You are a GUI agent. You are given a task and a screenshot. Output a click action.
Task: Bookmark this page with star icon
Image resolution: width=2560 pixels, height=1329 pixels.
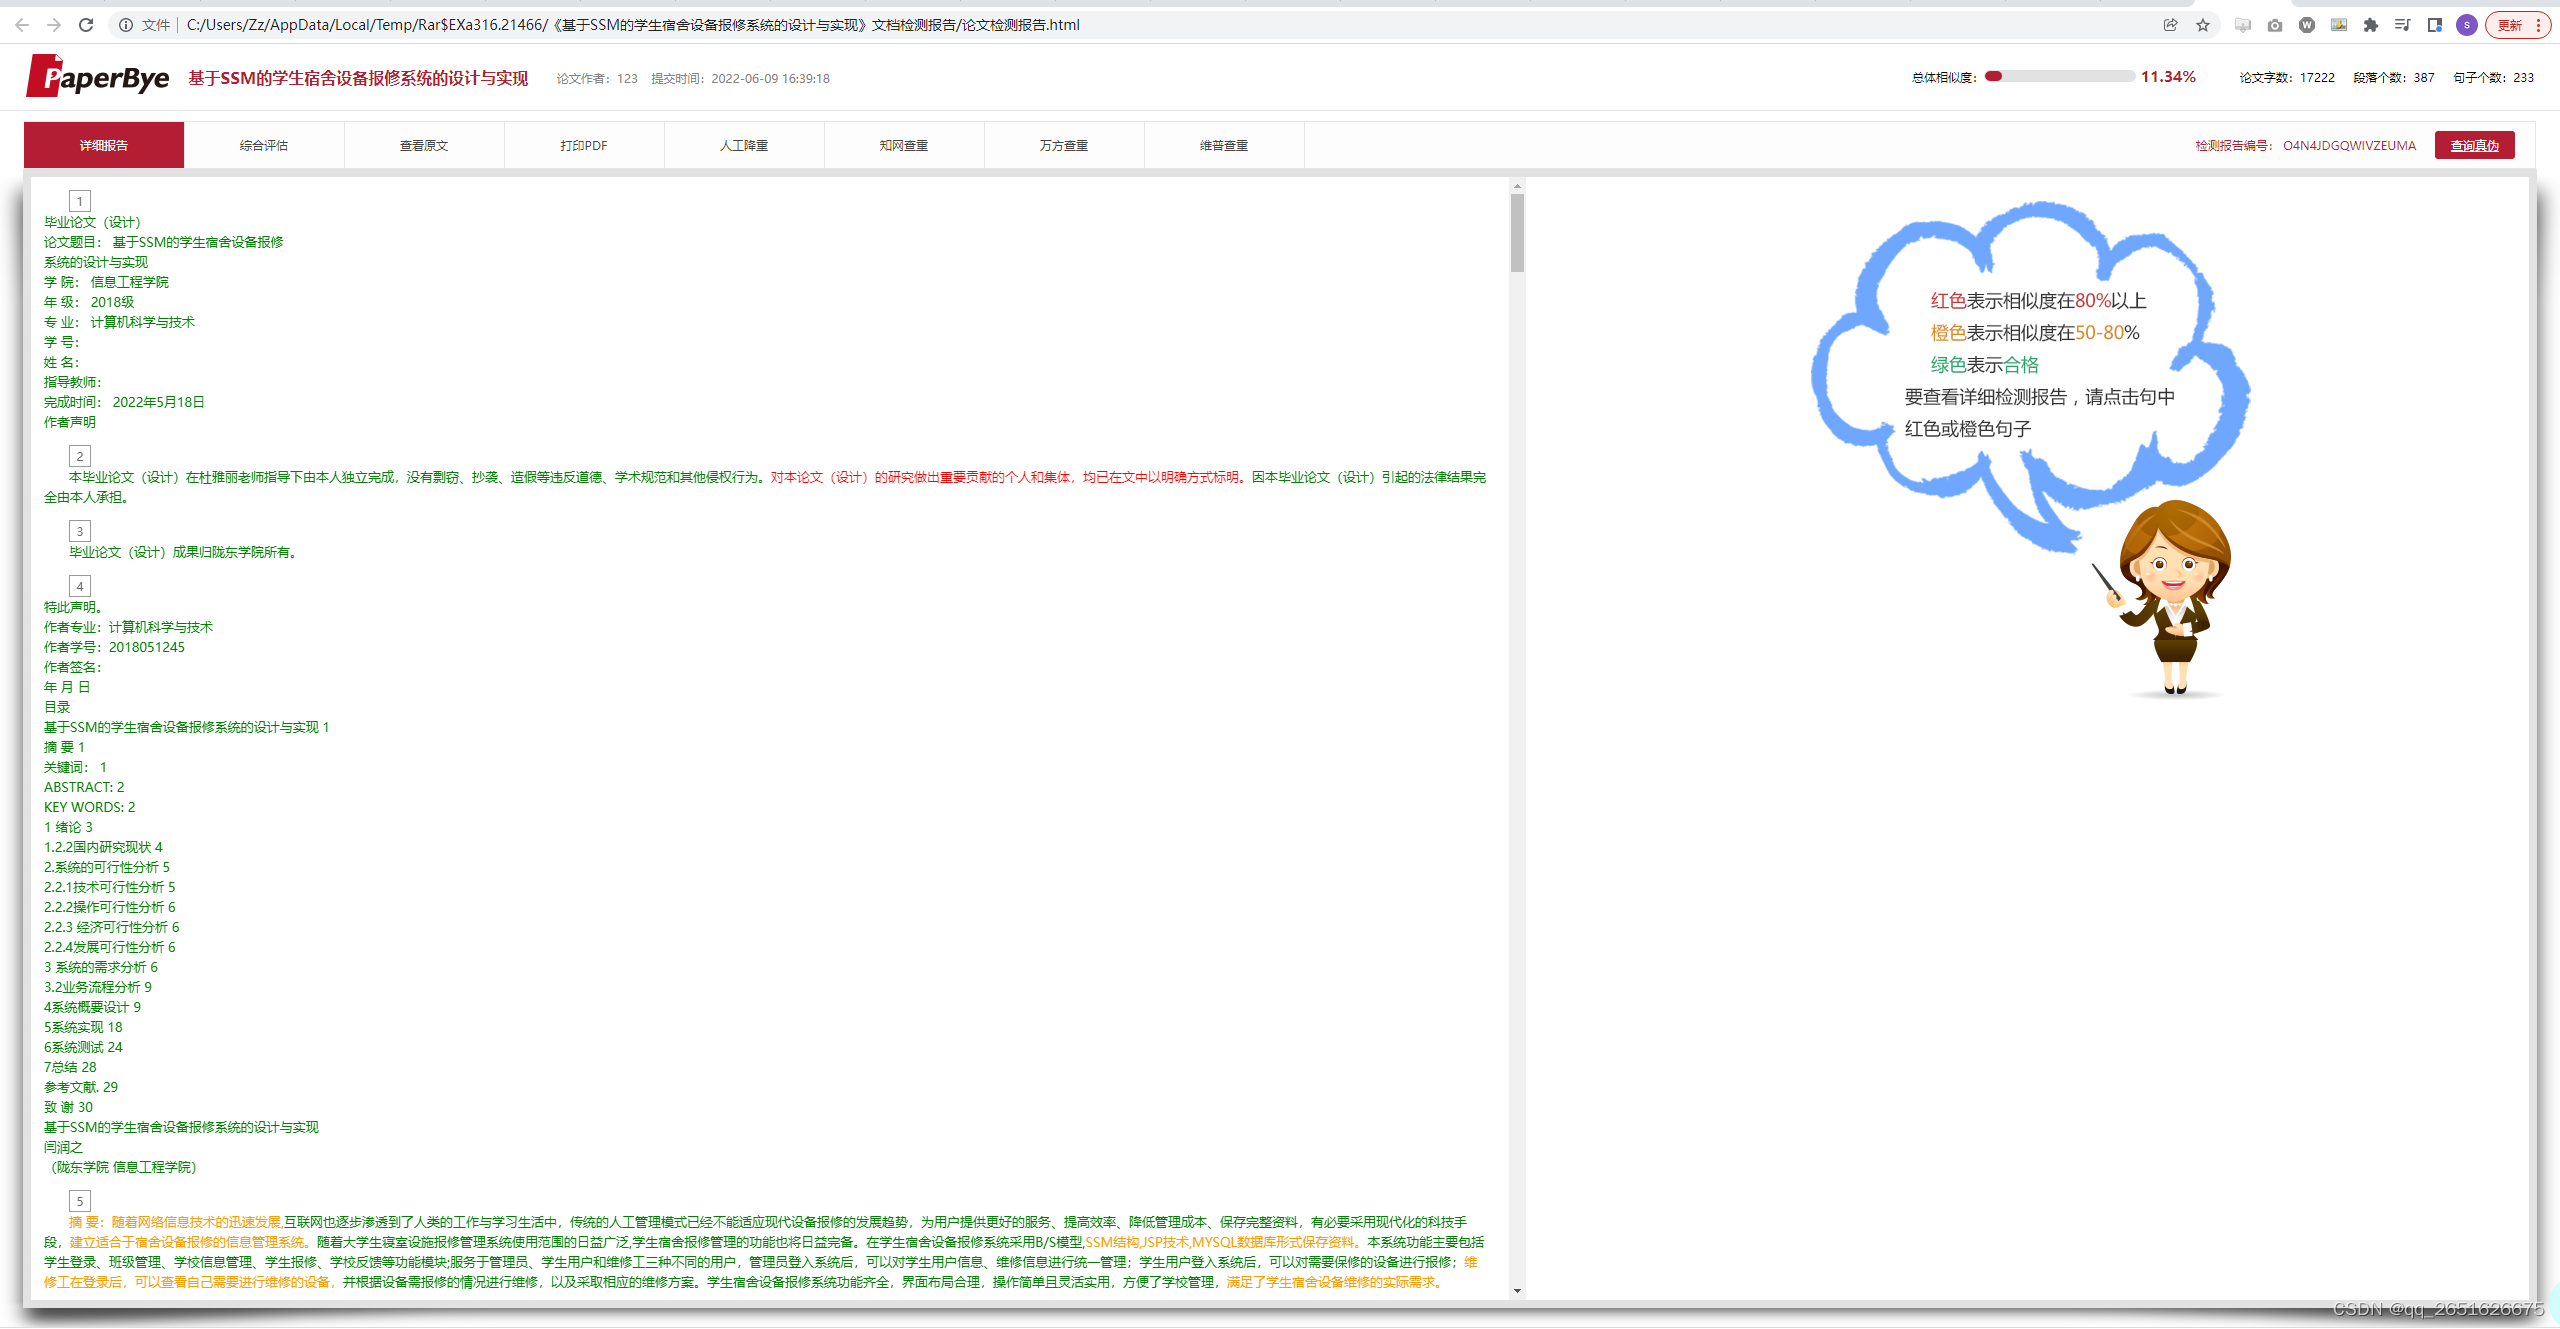[2203, 25]
